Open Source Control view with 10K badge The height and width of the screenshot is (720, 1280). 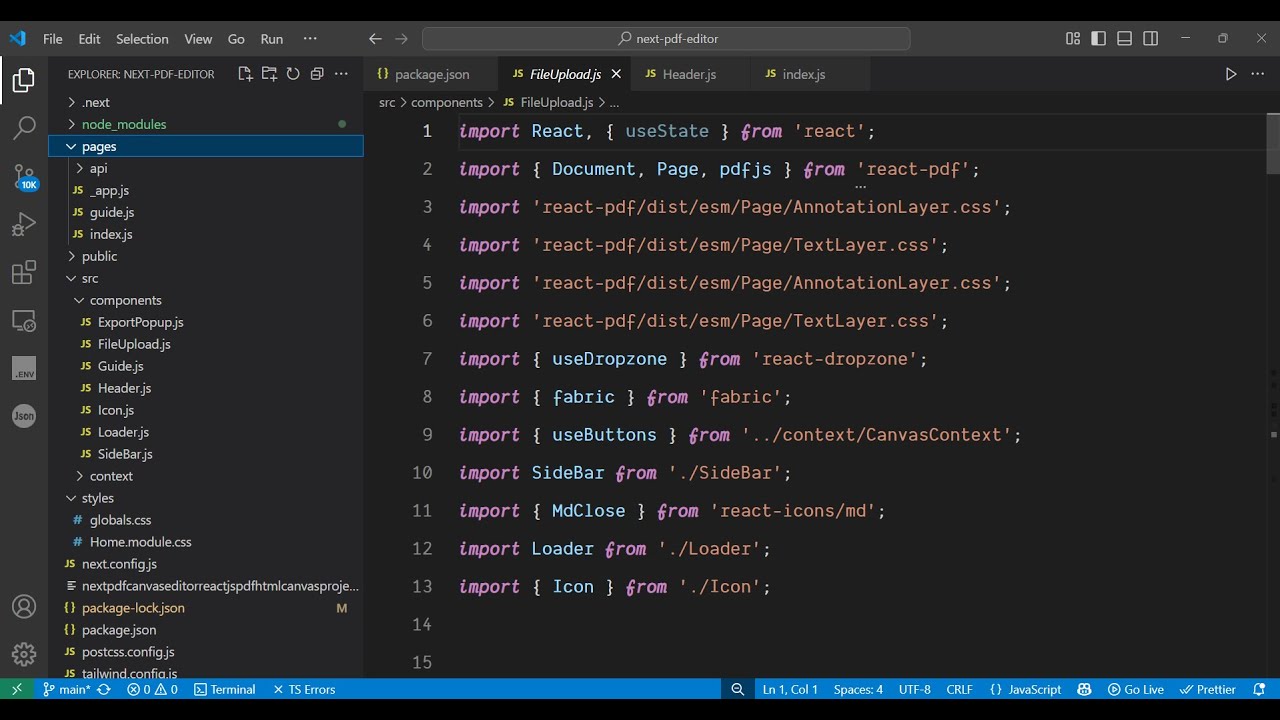(24, 177)
